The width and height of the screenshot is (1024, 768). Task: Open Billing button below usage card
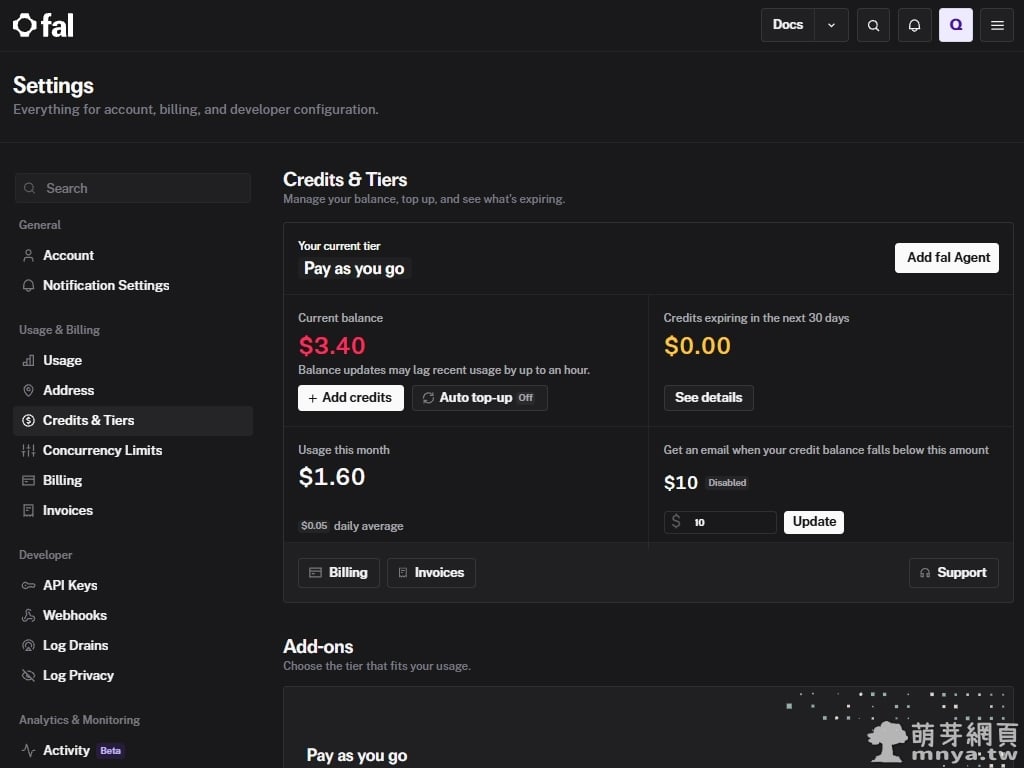click(339, 573)
